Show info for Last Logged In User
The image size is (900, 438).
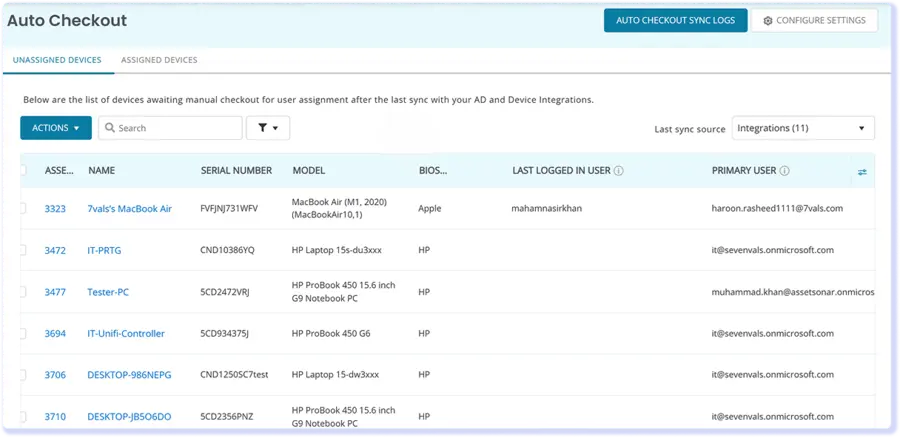(619, 170)
